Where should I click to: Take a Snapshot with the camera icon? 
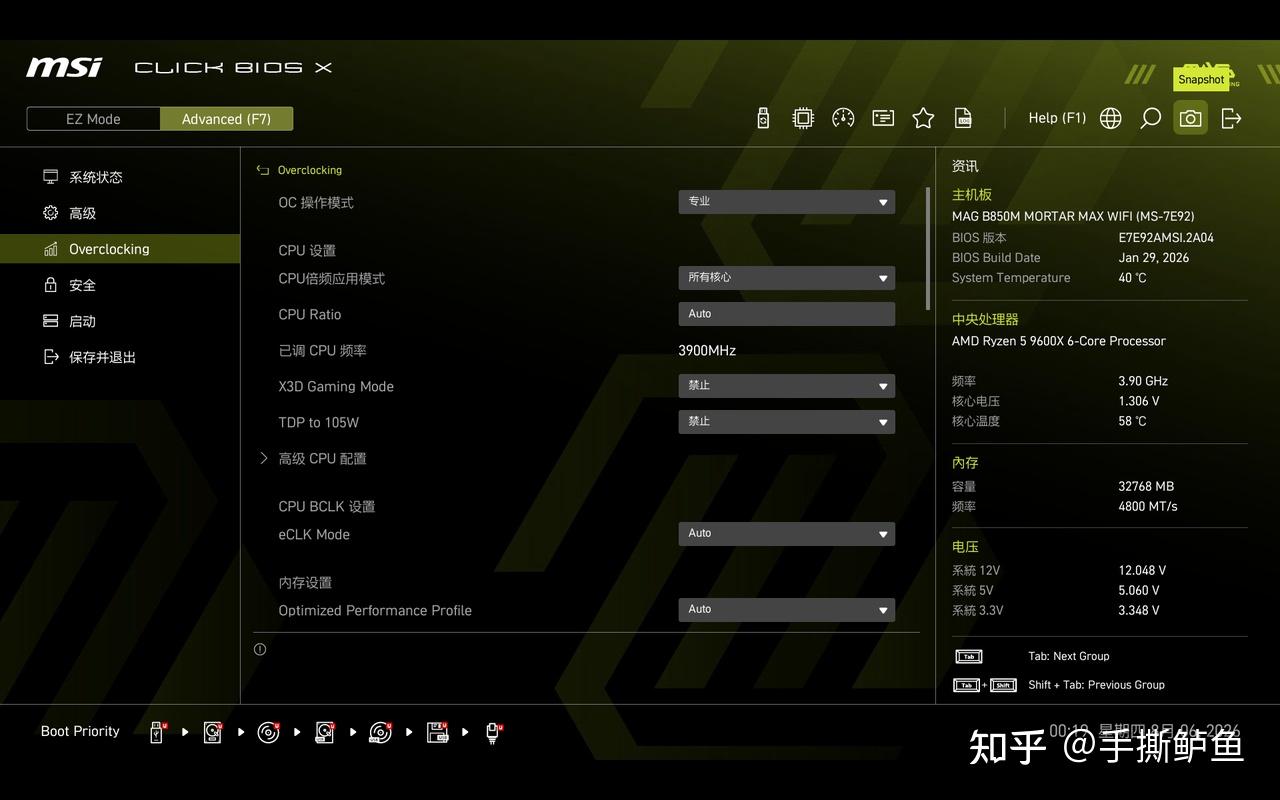coord(1190,118)
